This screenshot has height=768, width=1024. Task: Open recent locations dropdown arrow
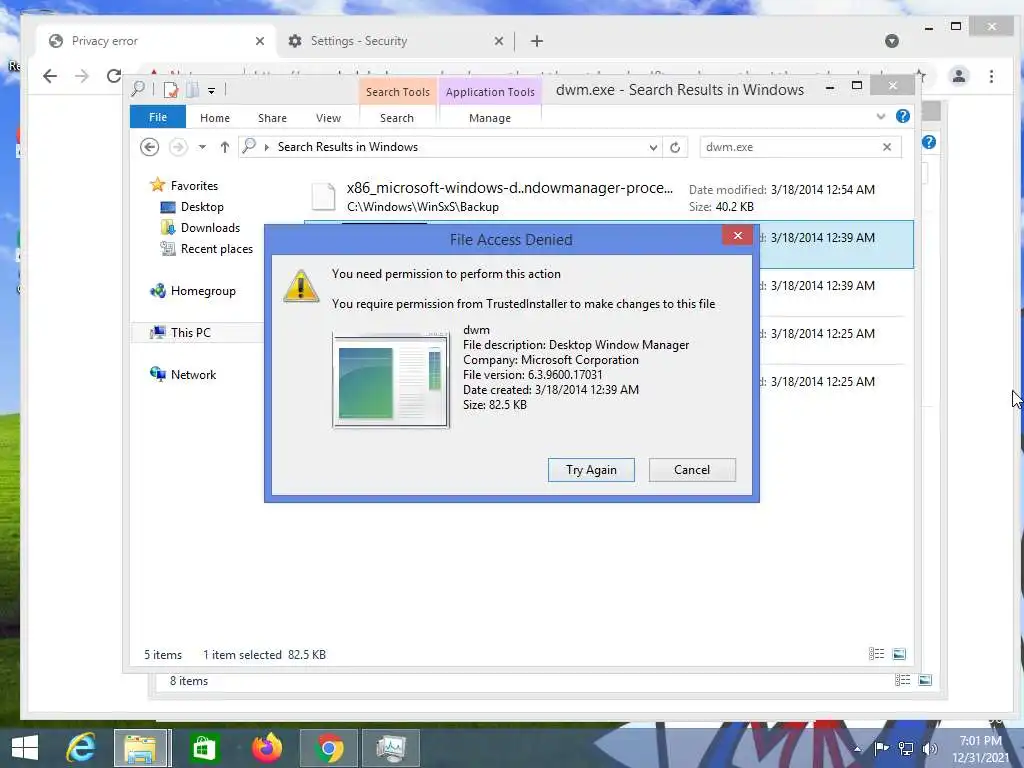[202, 147]
